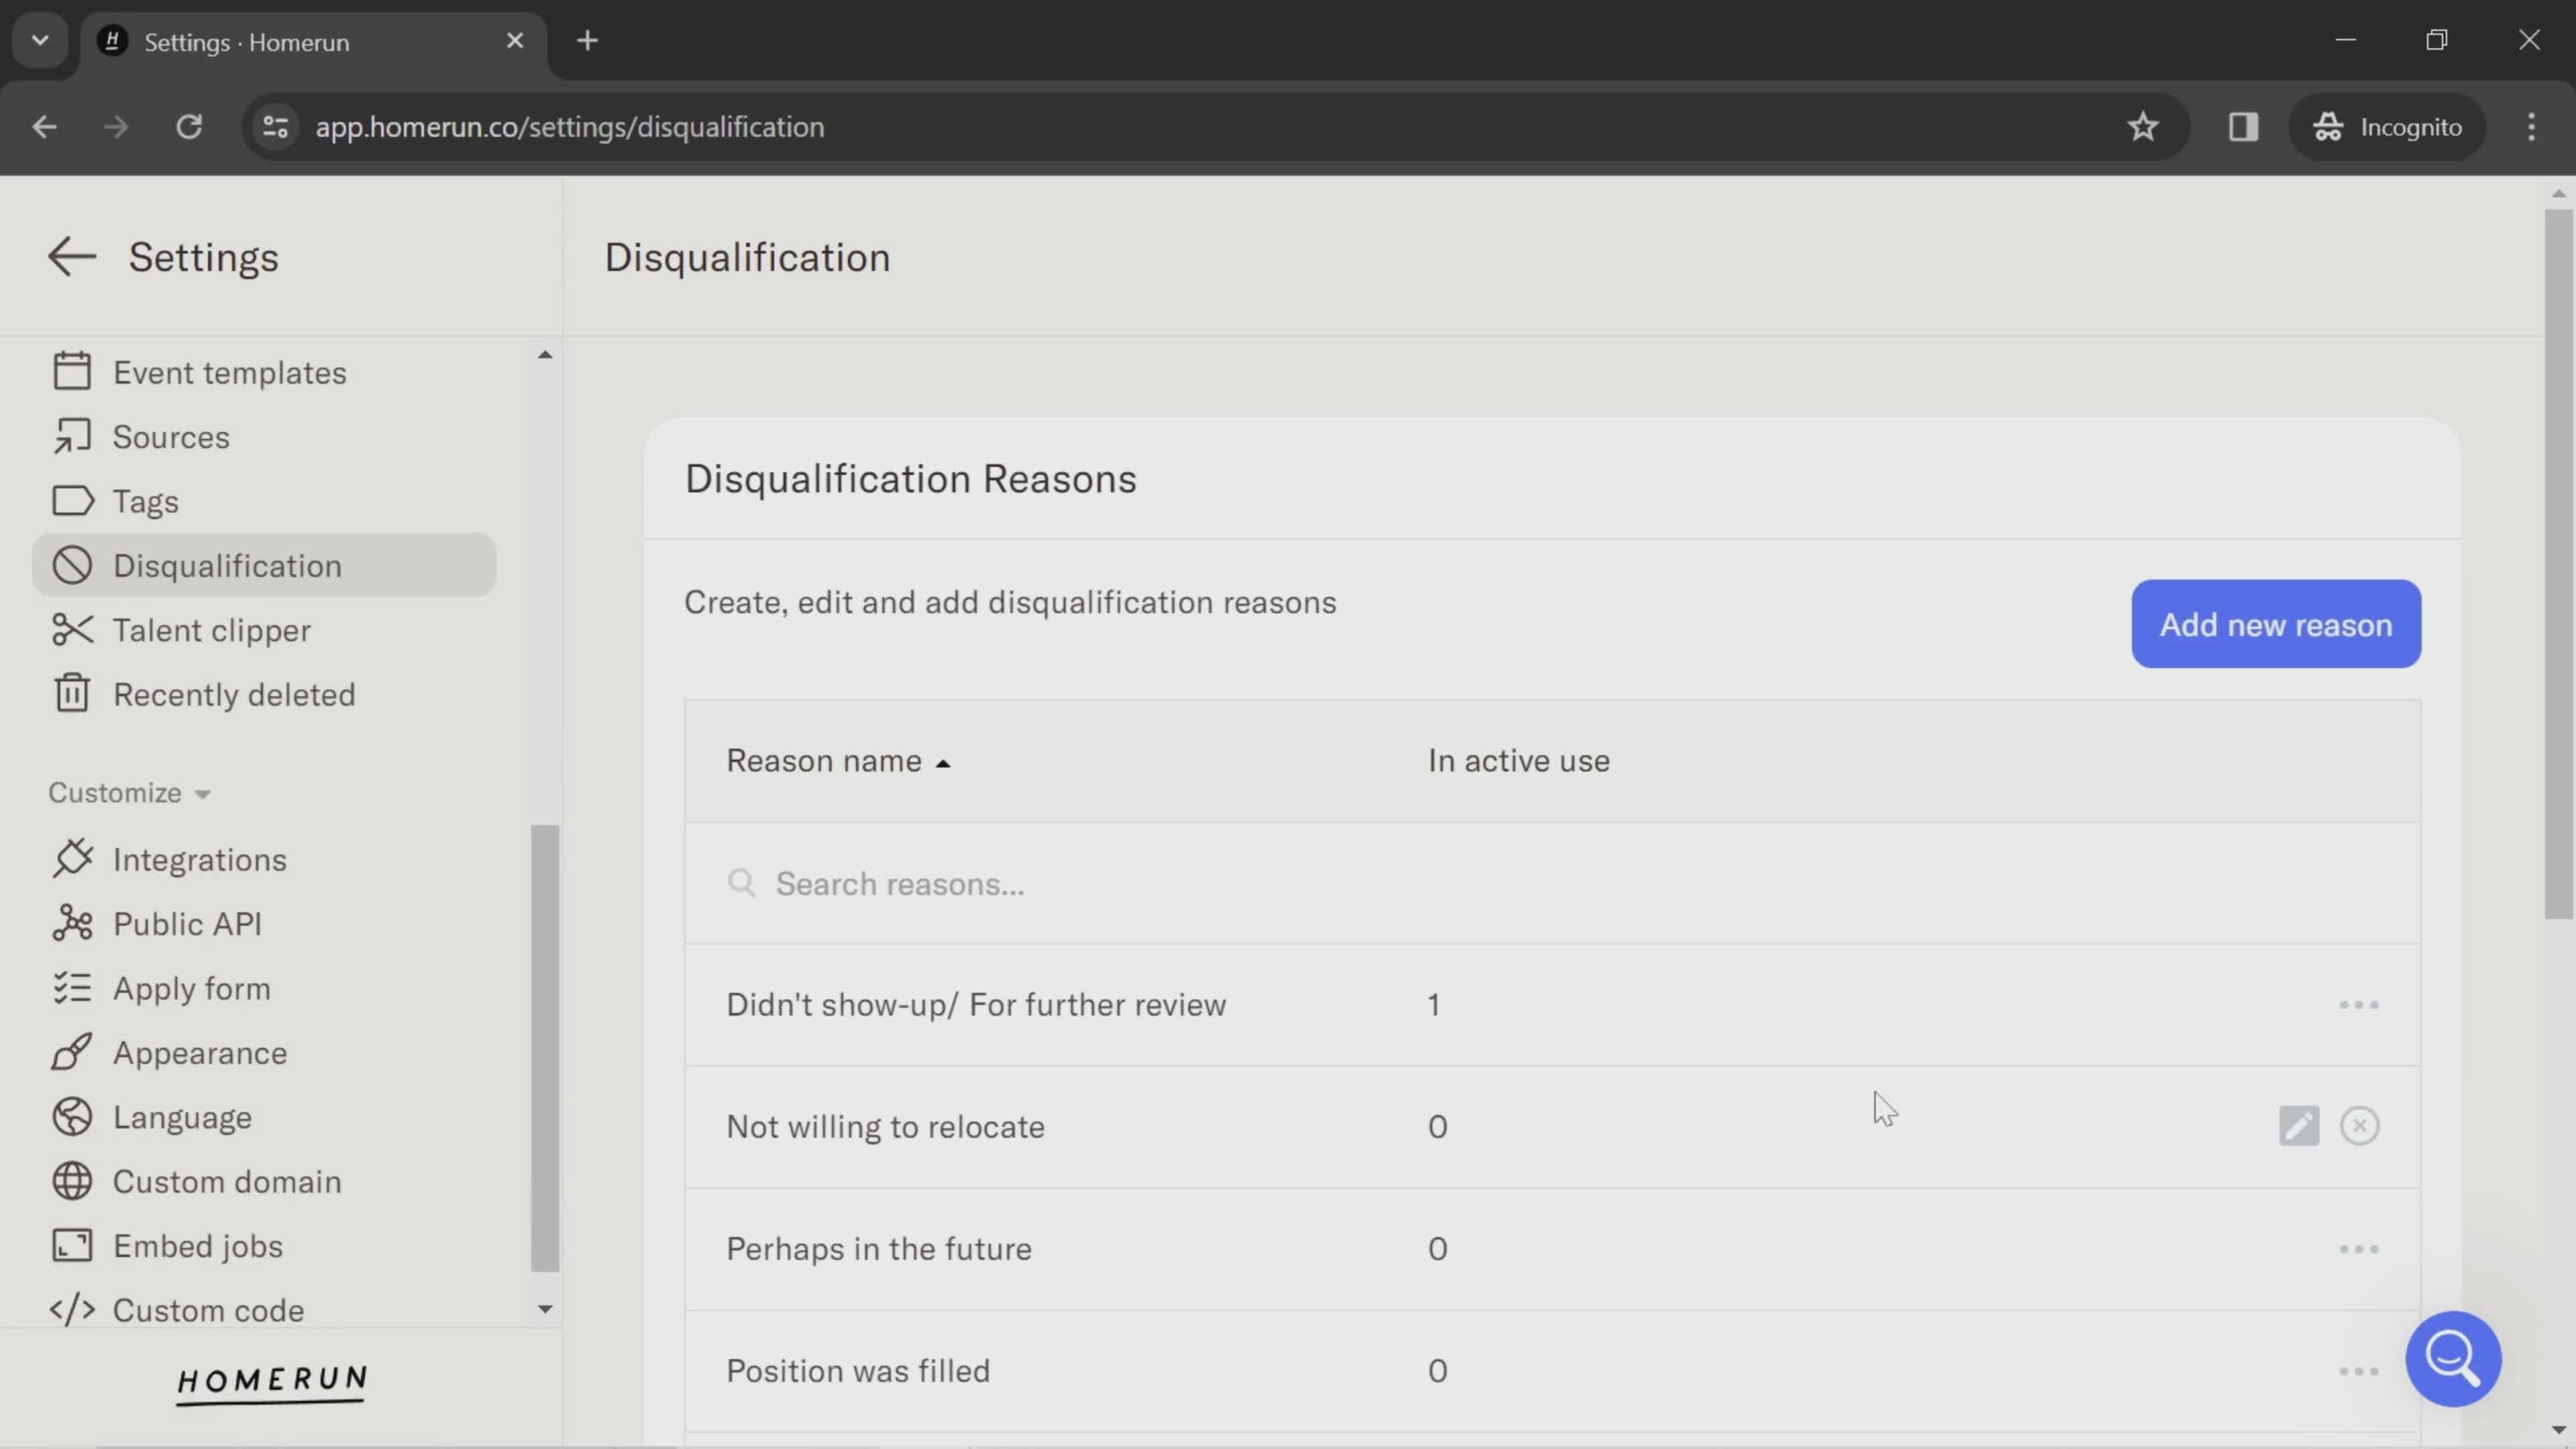The width and height of the screenshot is (2576, 1449).
Task: Open the browser side panel
Action: pos(2243,127)
